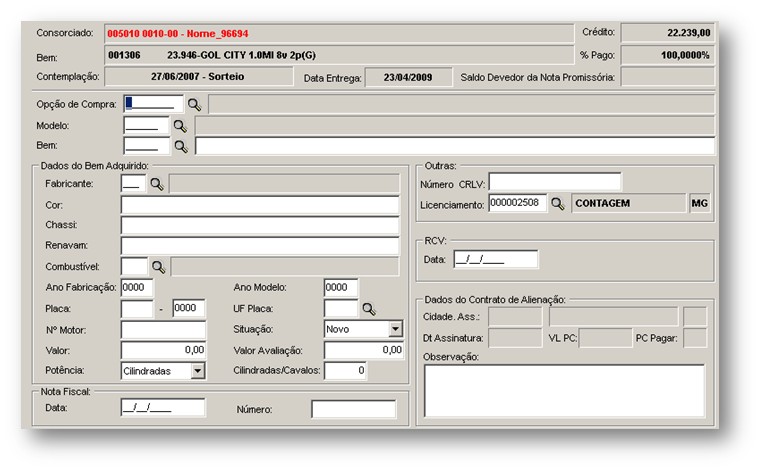The height and width of the screenshot is (471, 761).
Task: Focus the Cor text field
Action: click(260, 205)
